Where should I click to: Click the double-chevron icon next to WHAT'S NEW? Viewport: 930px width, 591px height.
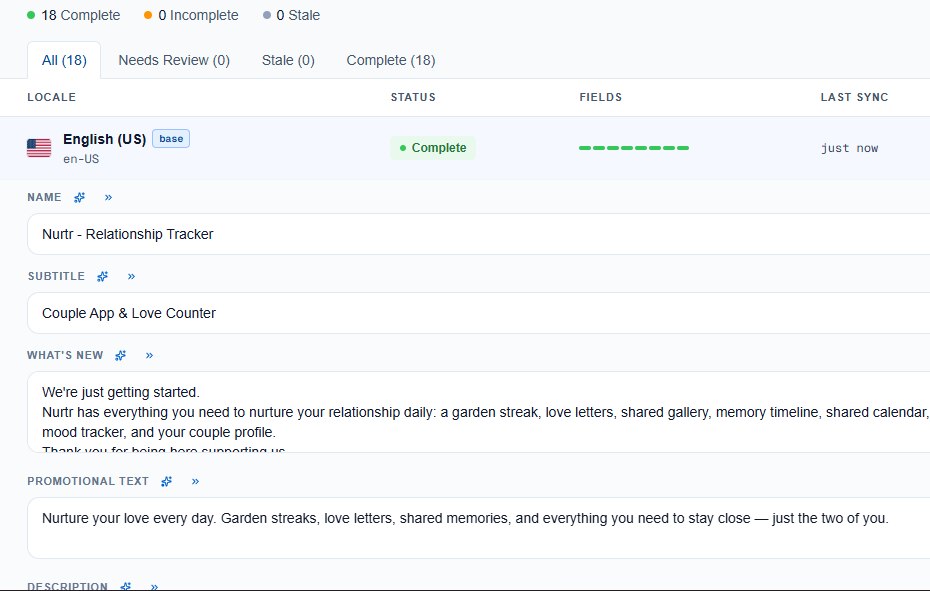click(149, 355)
